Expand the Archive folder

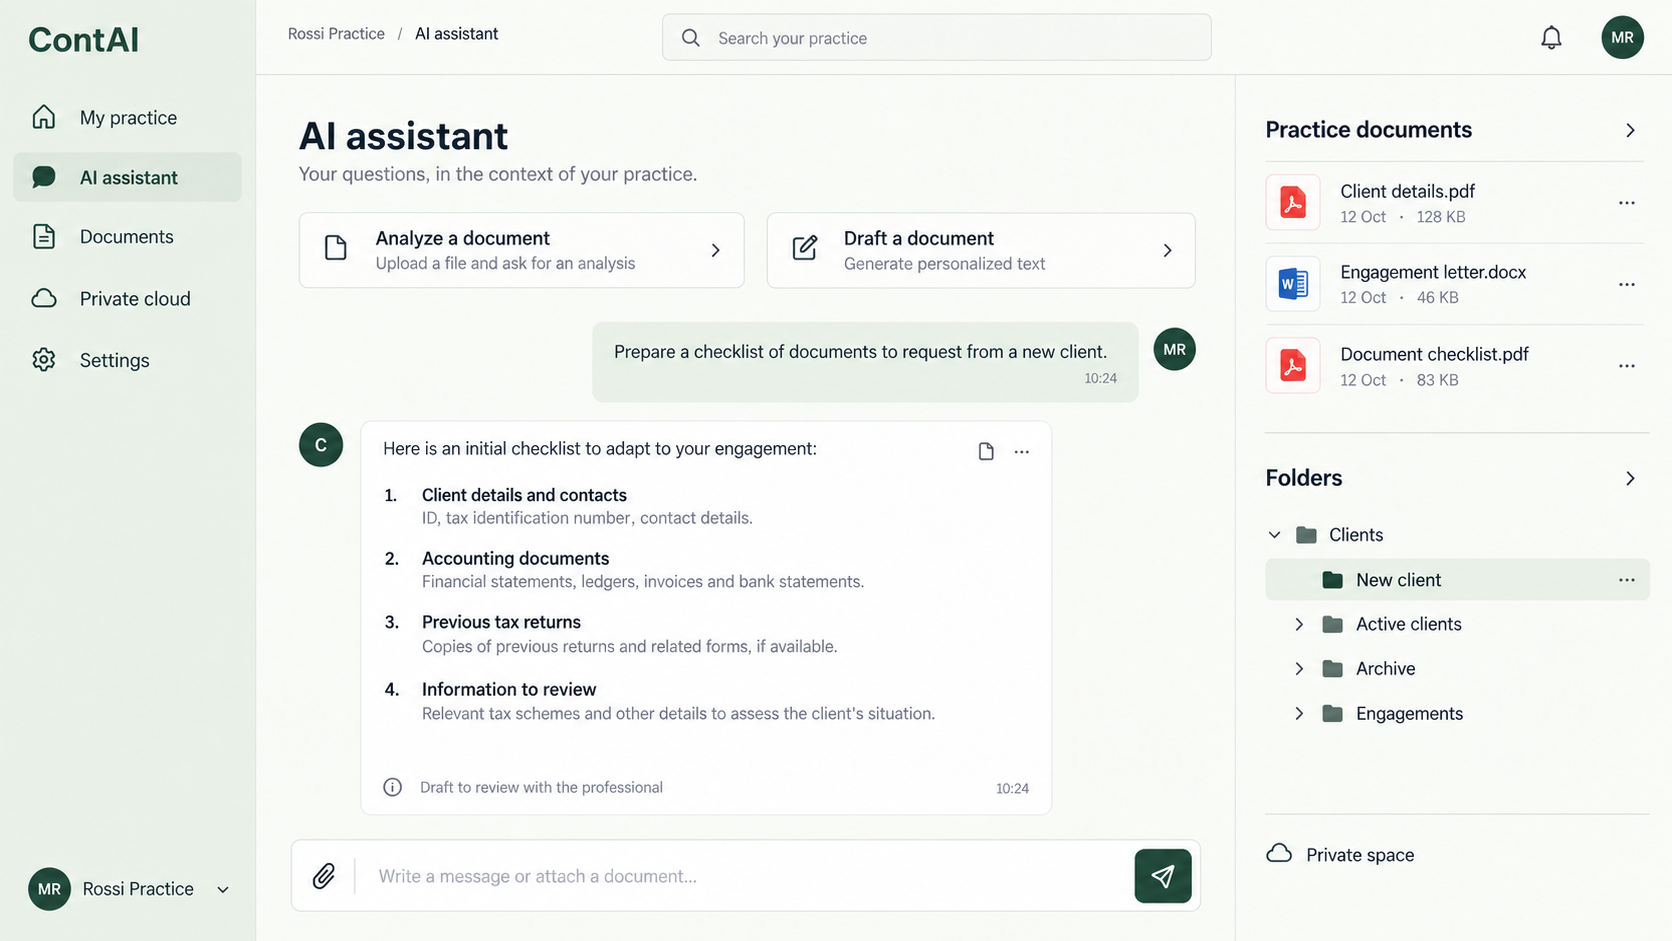(x=1299, y=669)
